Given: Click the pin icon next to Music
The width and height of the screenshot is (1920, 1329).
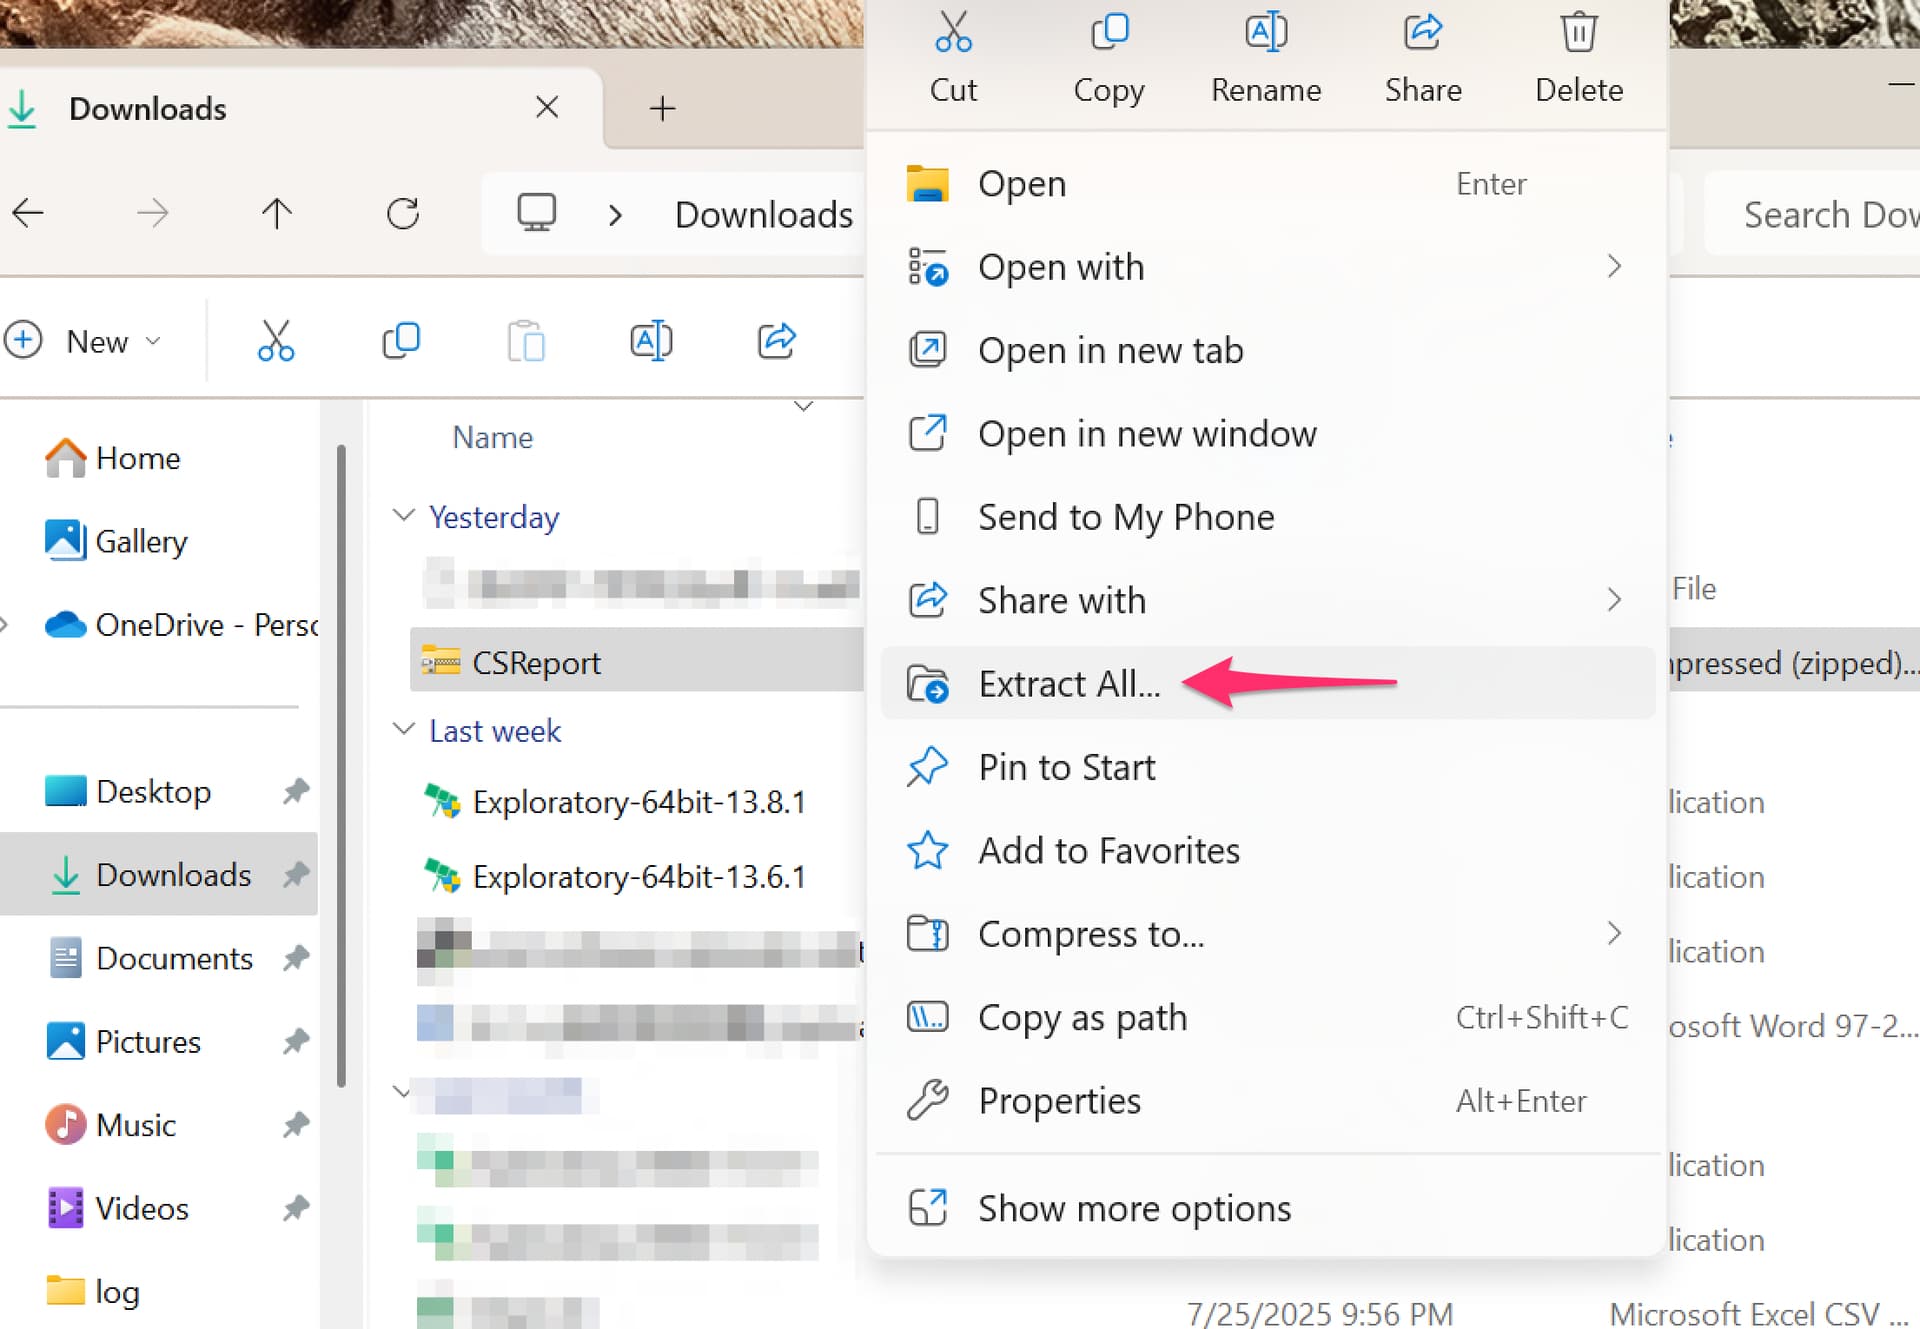Looking at the screenshot, I should tap(295, 1124).
